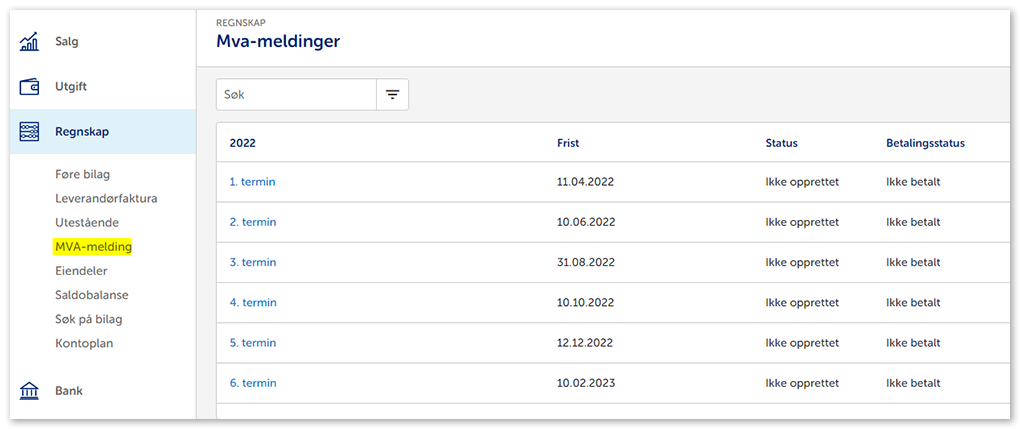Open the Utgift menu section
This screenshot has height=429, width=1020.
pos(71,87)
